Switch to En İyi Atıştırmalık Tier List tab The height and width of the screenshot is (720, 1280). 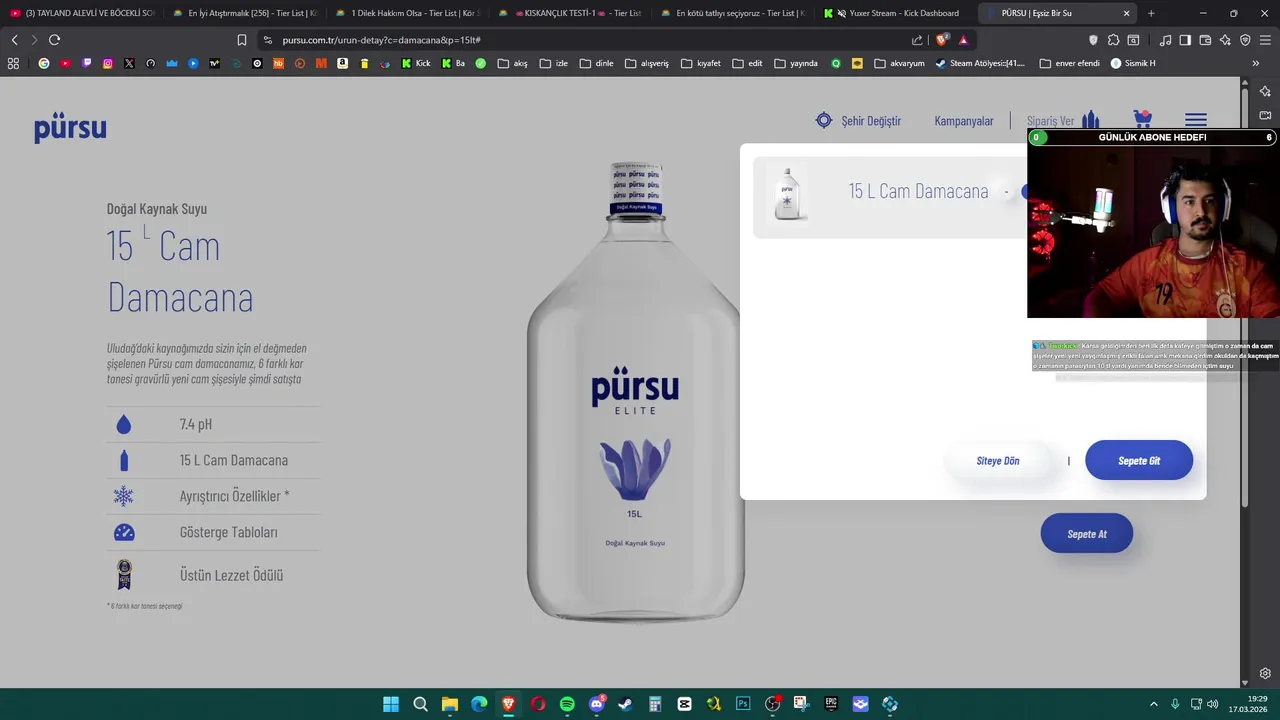click(244, 13)
